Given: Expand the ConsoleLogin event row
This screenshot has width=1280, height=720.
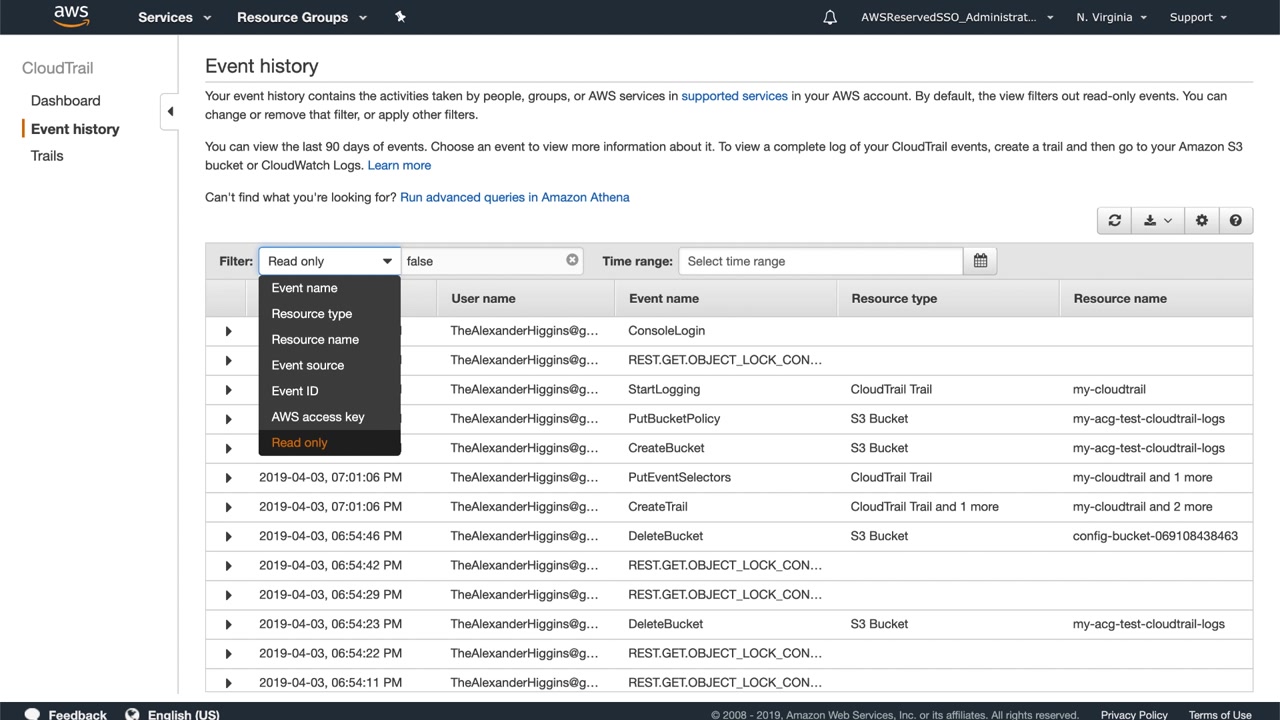Looking at the screenshot, I should (228, 331).
